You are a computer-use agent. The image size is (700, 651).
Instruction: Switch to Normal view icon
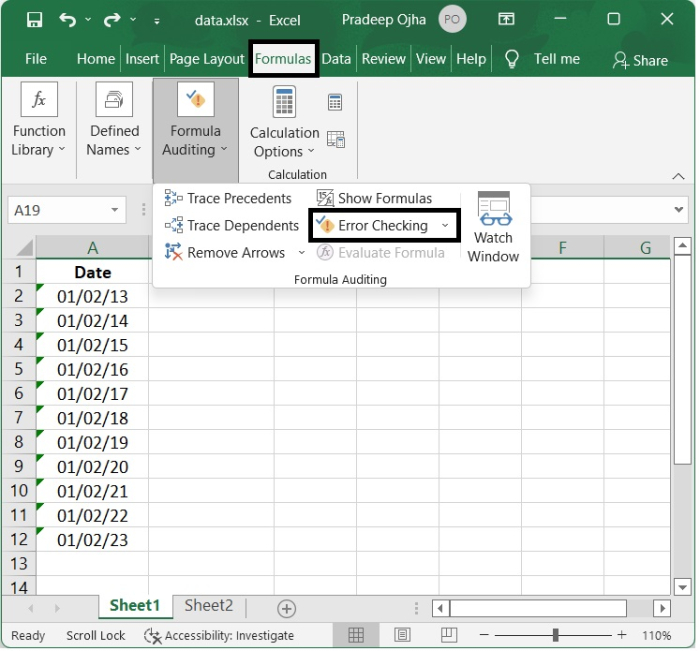356,635
